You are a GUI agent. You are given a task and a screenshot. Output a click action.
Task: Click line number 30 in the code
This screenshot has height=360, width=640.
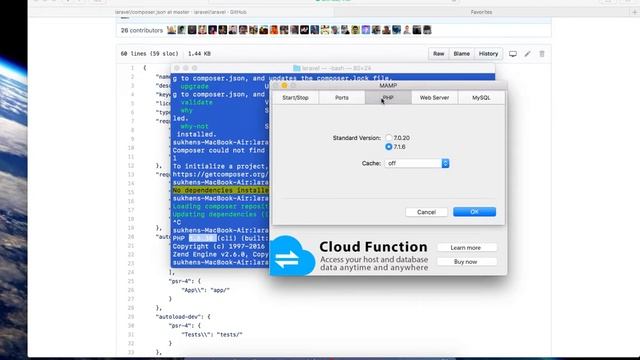point(131,325)
